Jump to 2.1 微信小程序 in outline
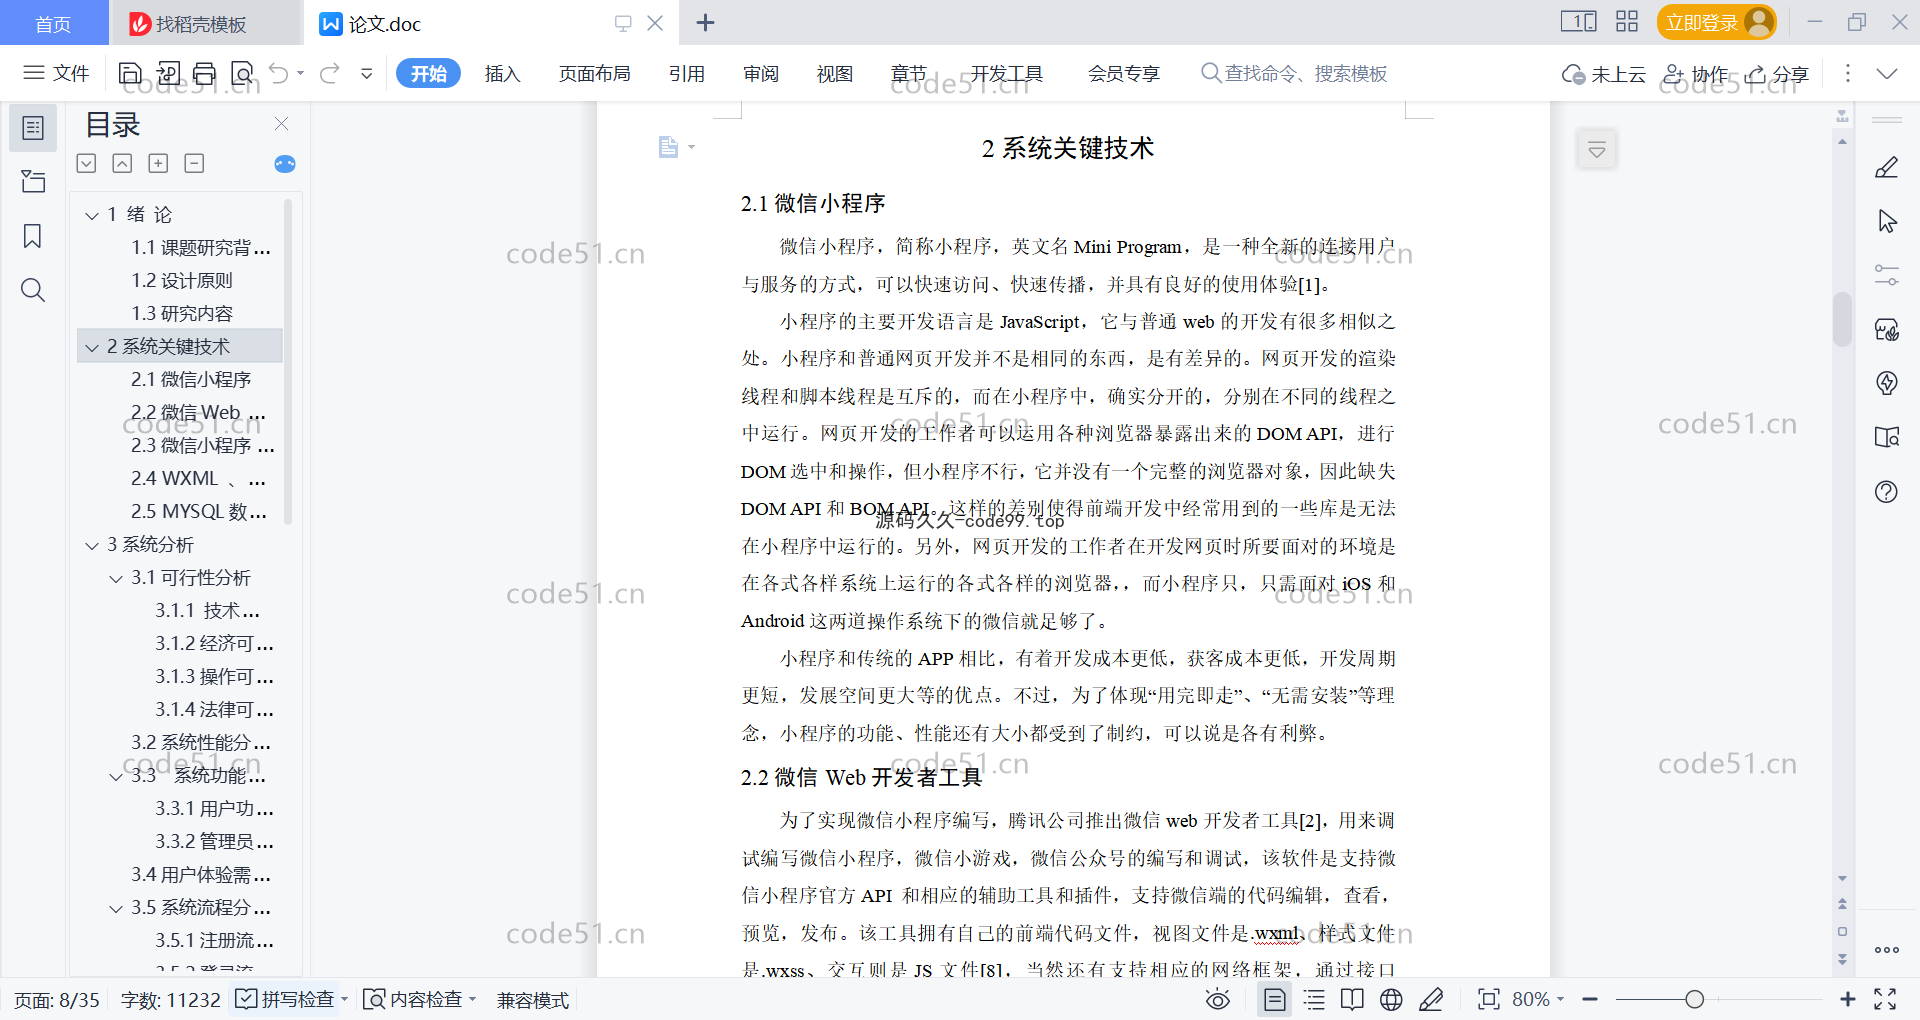The width and height of the screenshot is (1920, 1020). [191, 380]
